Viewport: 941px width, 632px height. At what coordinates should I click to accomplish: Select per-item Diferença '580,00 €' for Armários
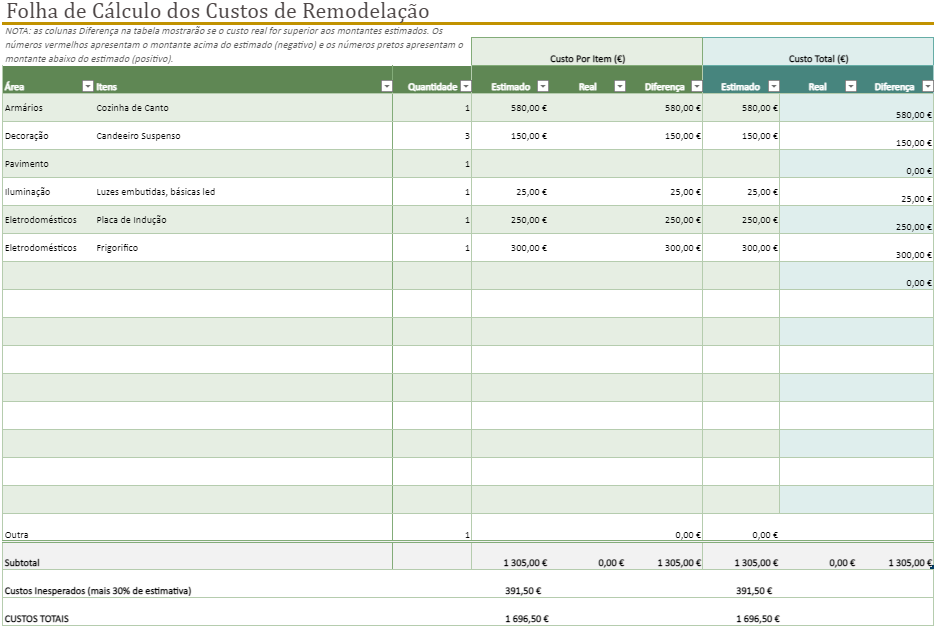point(683,108)
